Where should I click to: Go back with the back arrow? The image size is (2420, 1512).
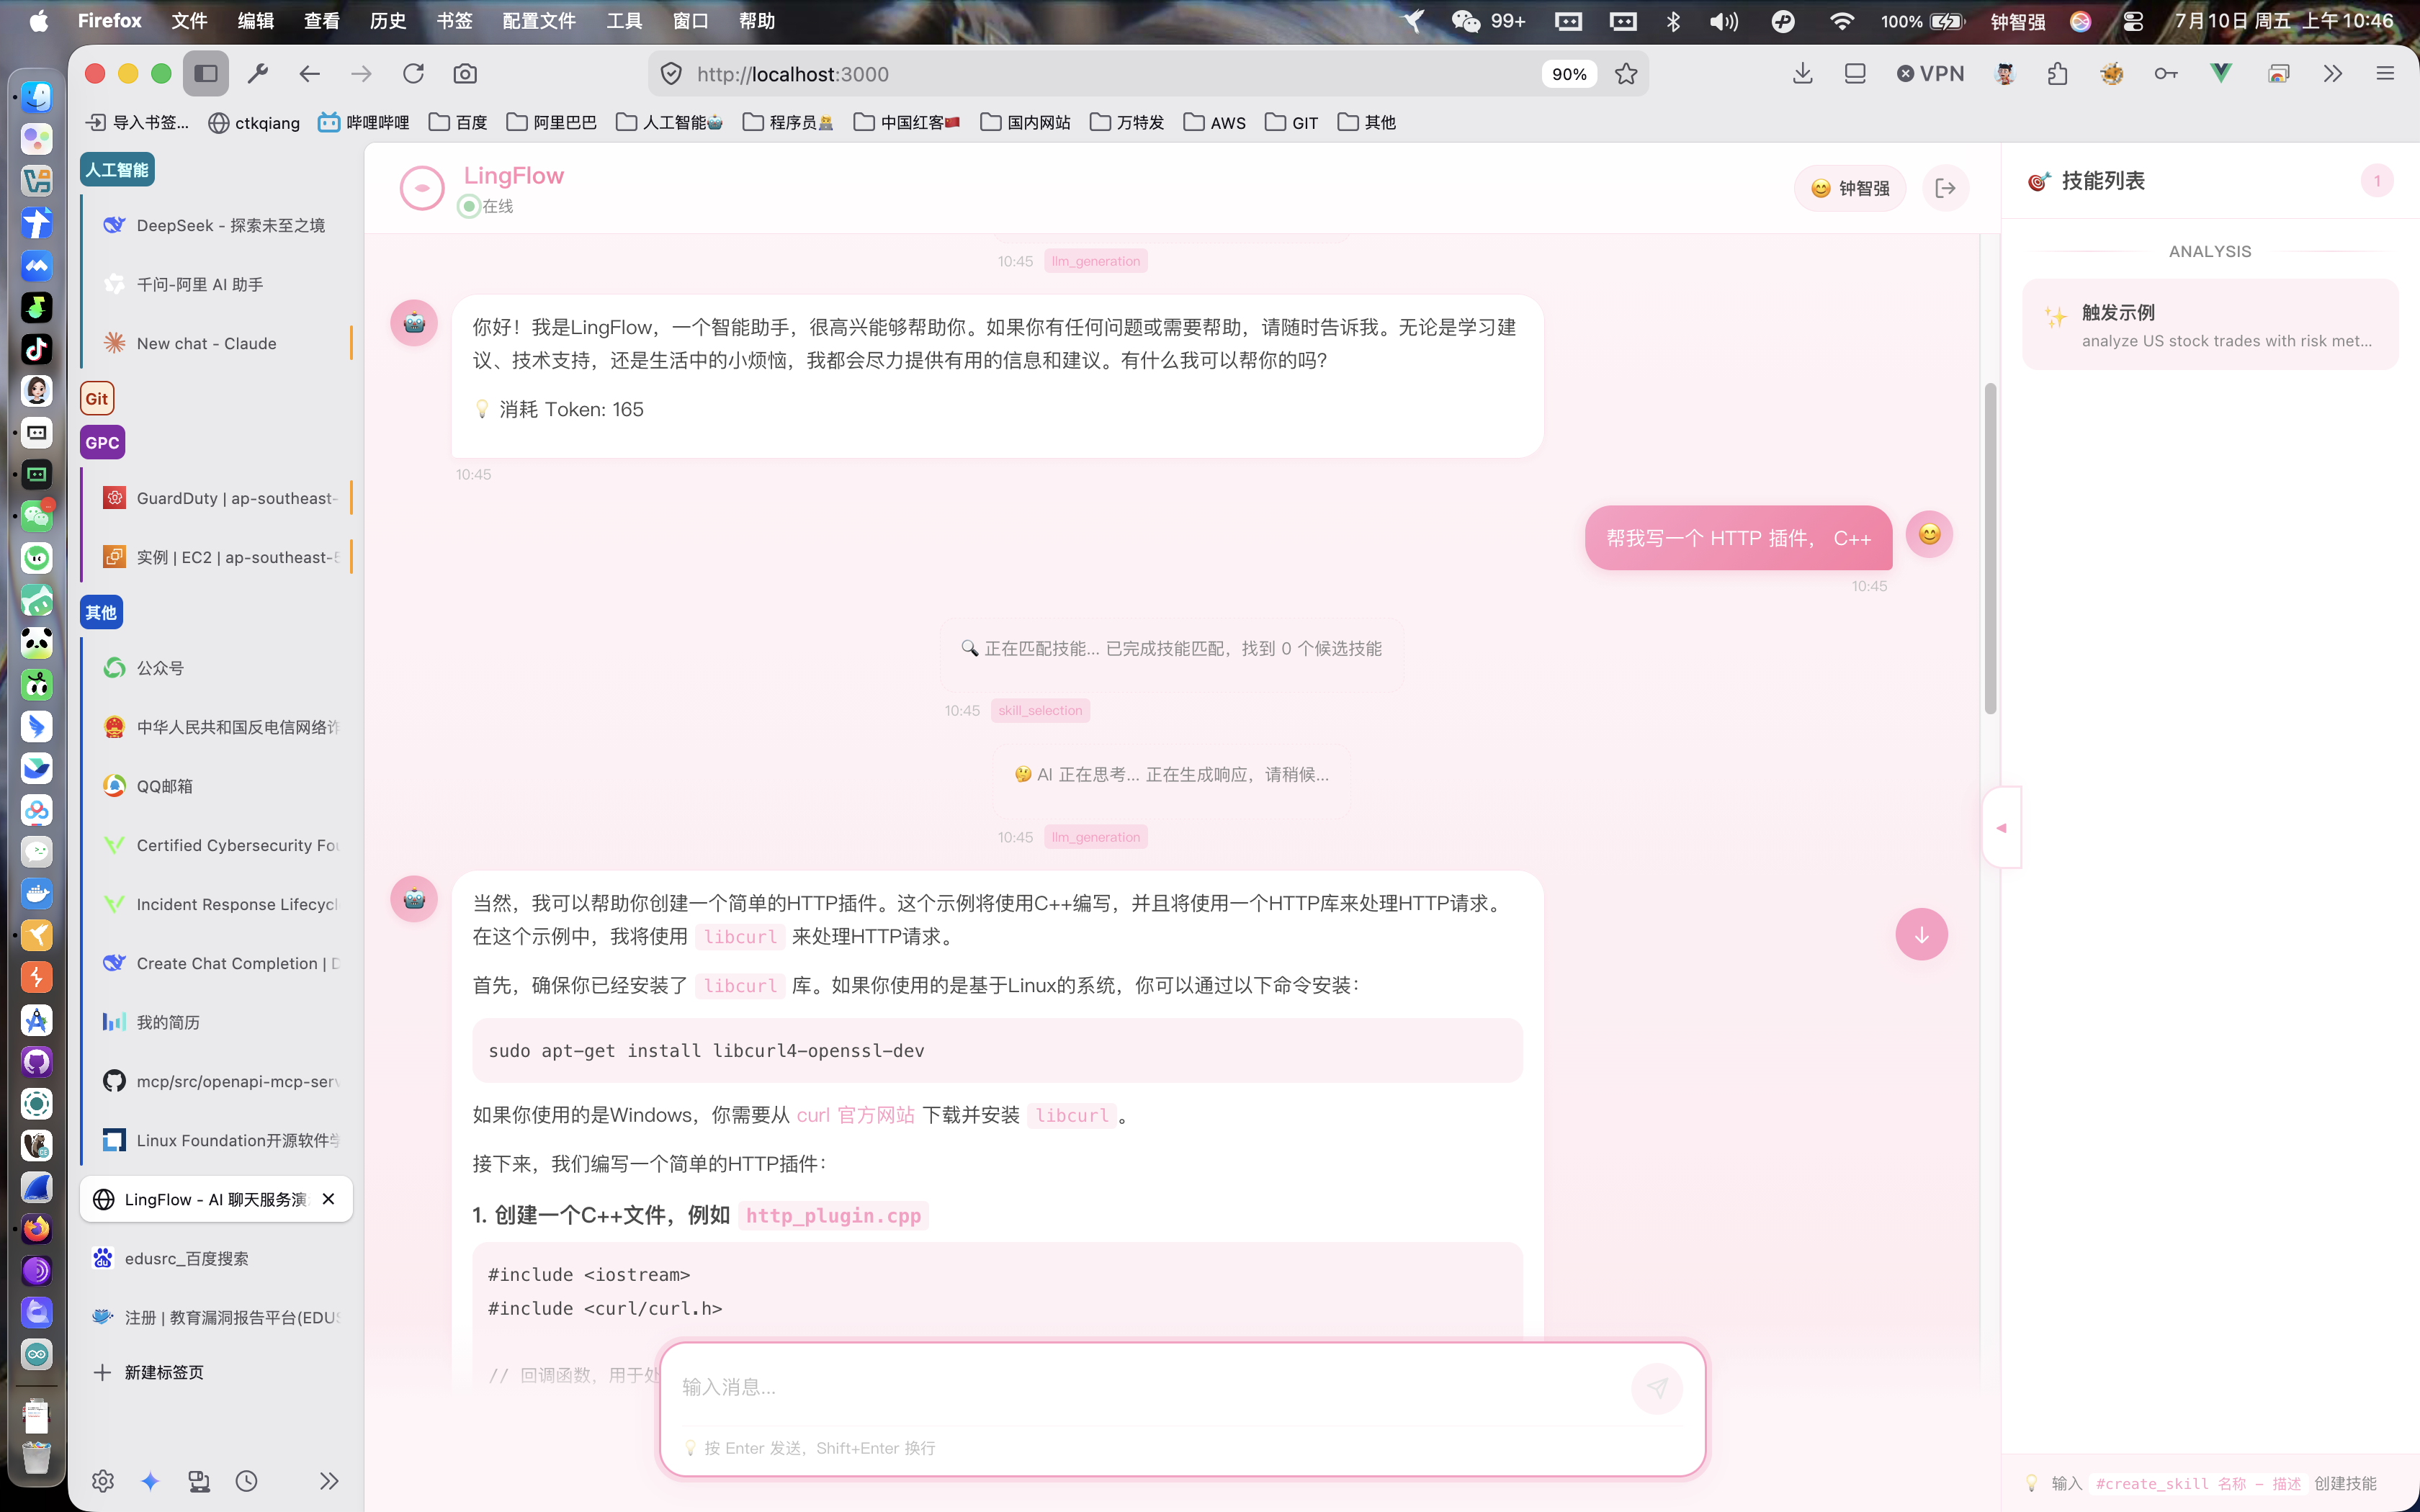pos(310,74)
